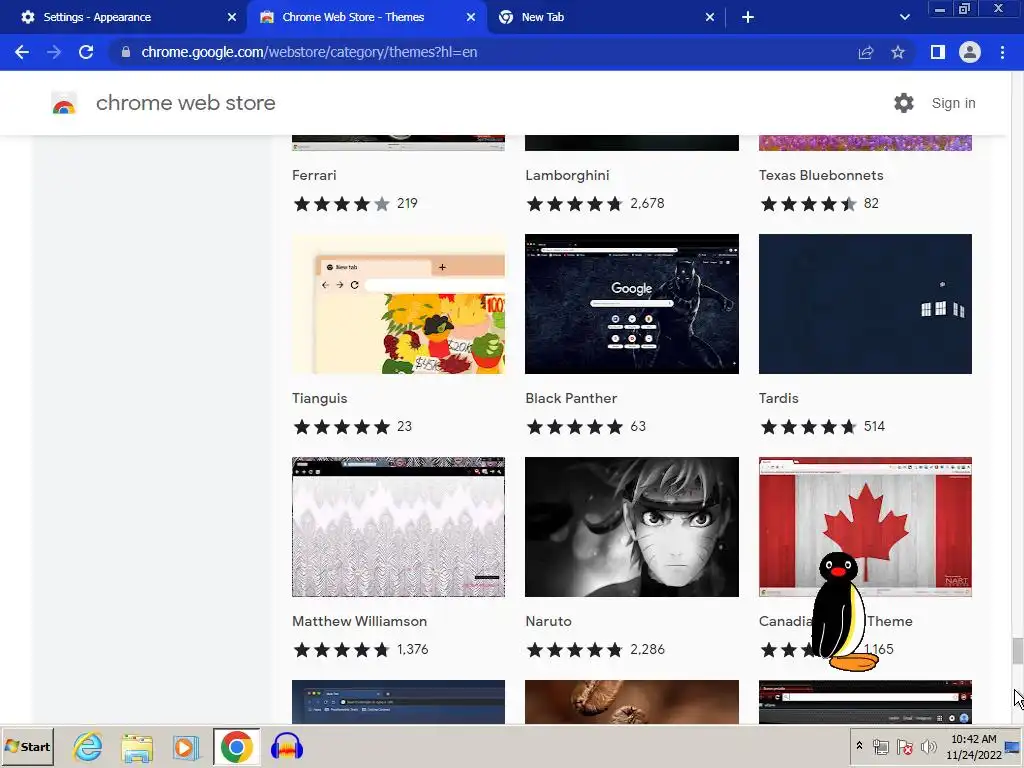Click the Tardis rating count 514
The width and height of the screenshot is (1024, 768).
(x=874, y=426)
